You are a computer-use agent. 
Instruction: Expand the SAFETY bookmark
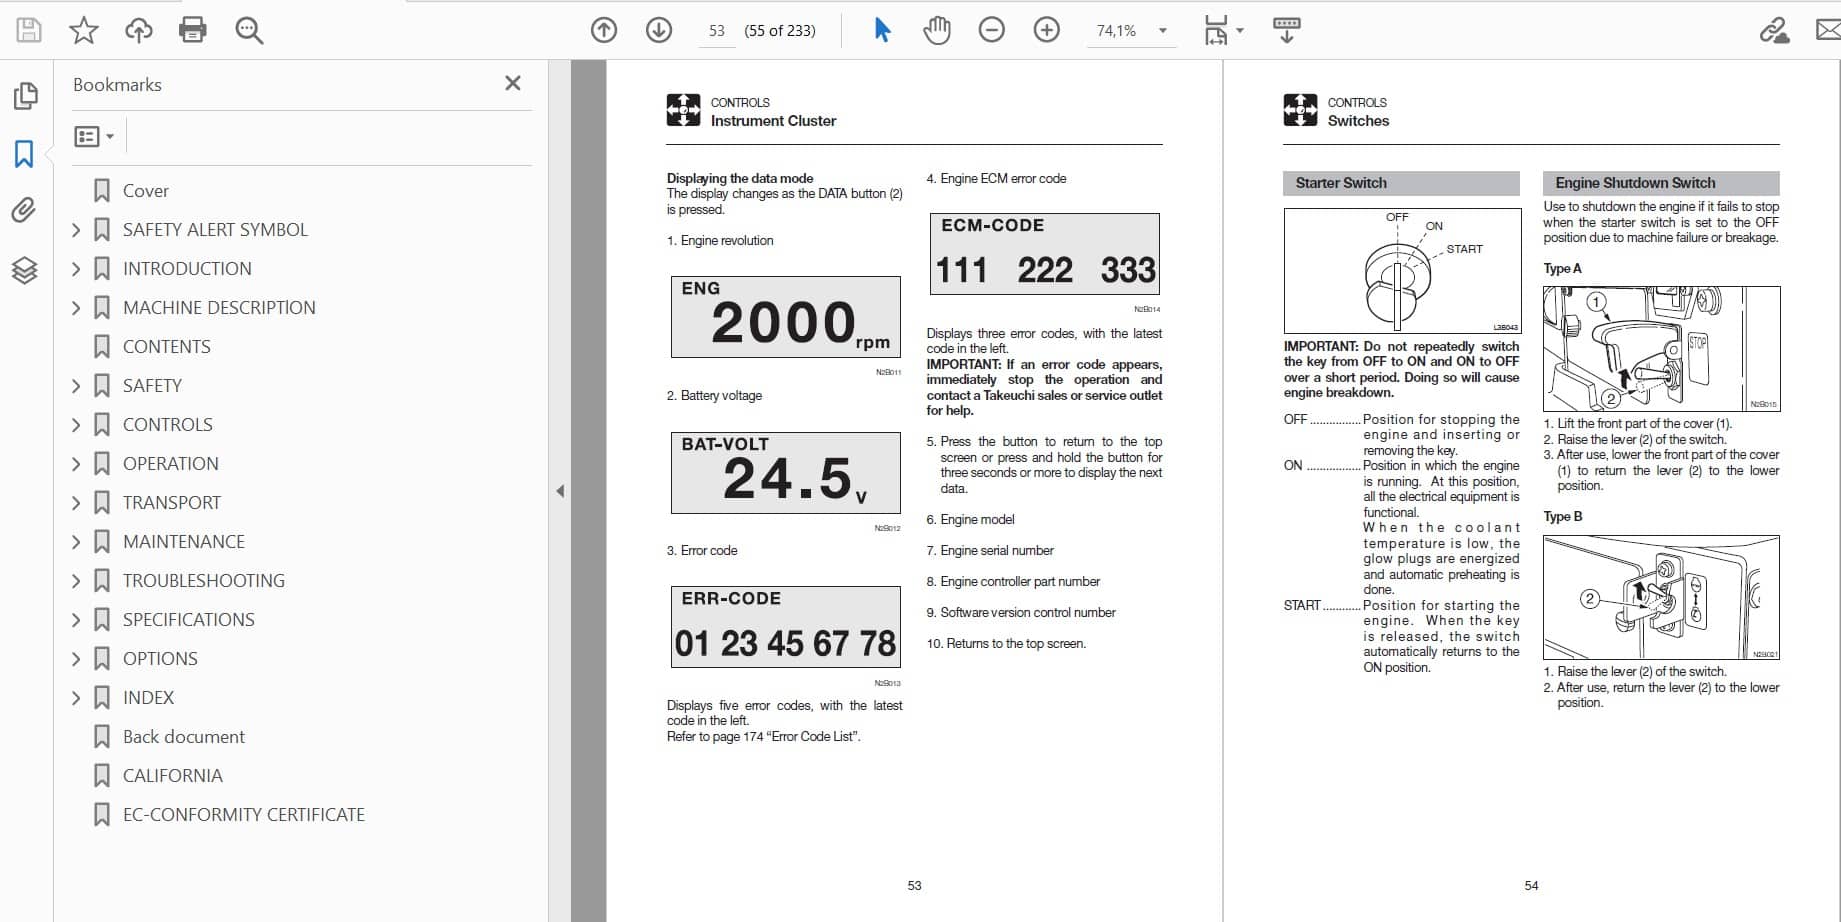pyautogui.click(x=76, y=386)
